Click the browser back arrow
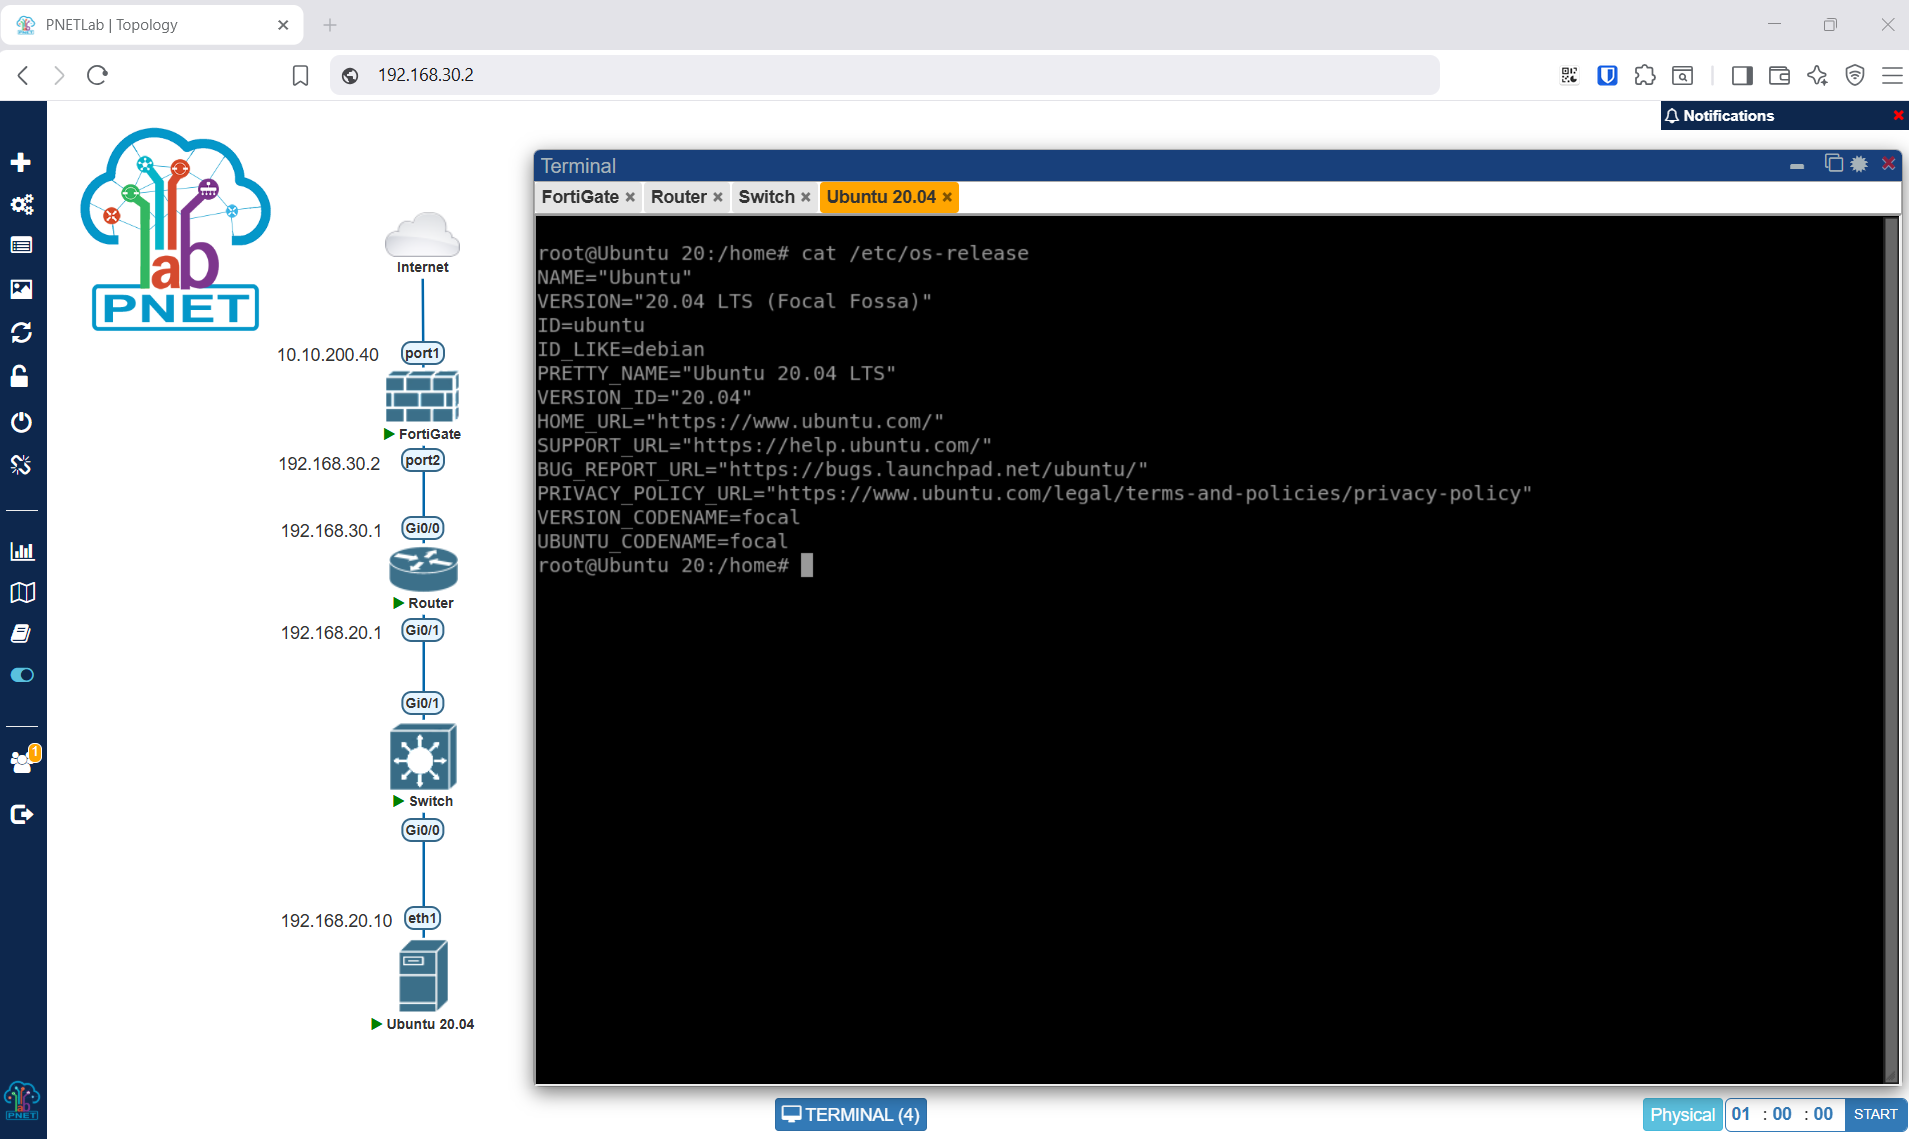Viewport: 1909px width, 1139px height. click(24, 75)
